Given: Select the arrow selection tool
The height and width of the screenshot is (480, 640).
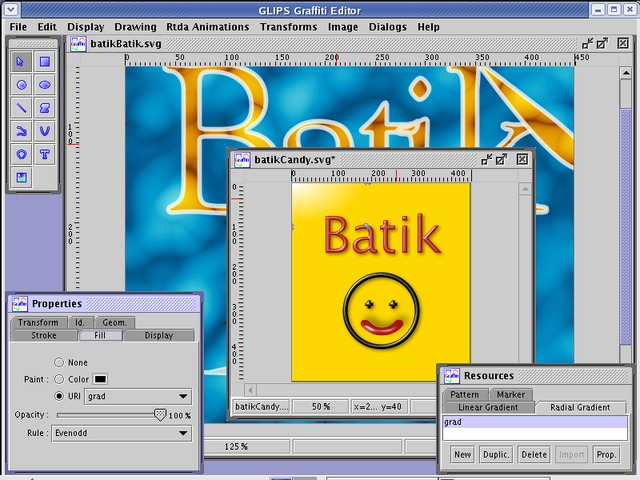Looking at the screenshot, I should click(x=21, y=62).
